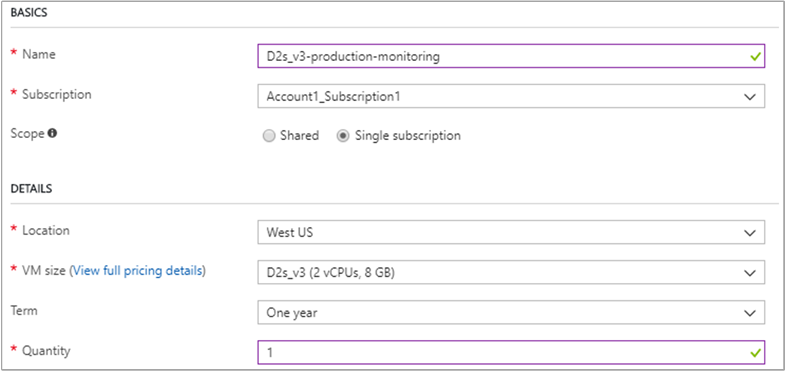
Task: Click the Quantity field label
Action: (x=46, y=350)
